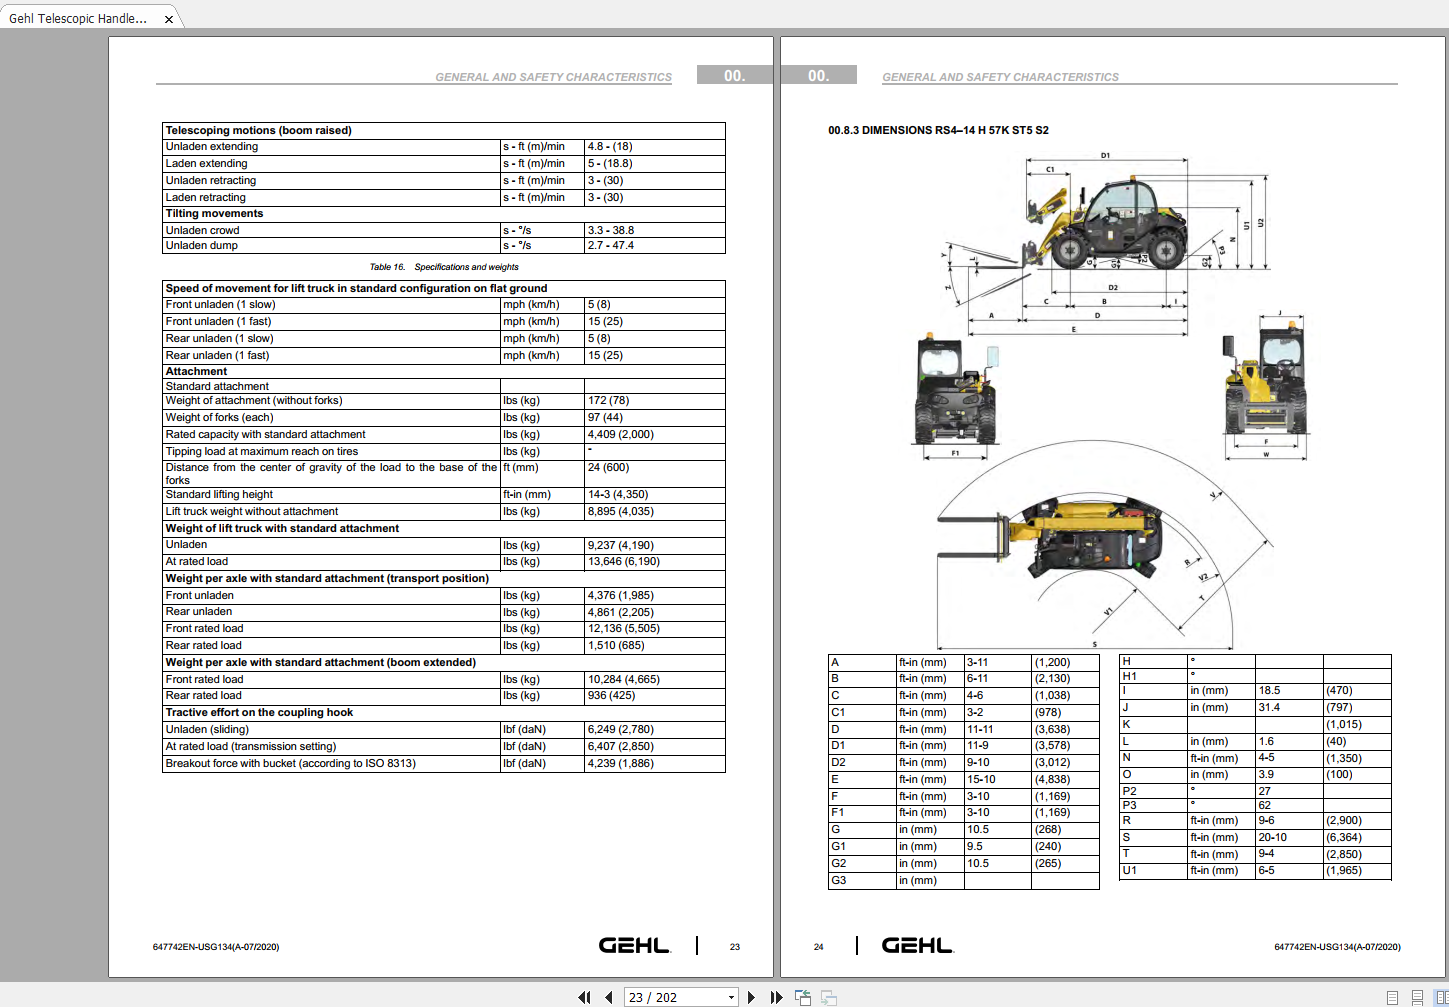1449x1007 pixels.
Task: Click the GENERAL AND SAFETY CHARACTERISTICS header
Action: click(553, 76)
